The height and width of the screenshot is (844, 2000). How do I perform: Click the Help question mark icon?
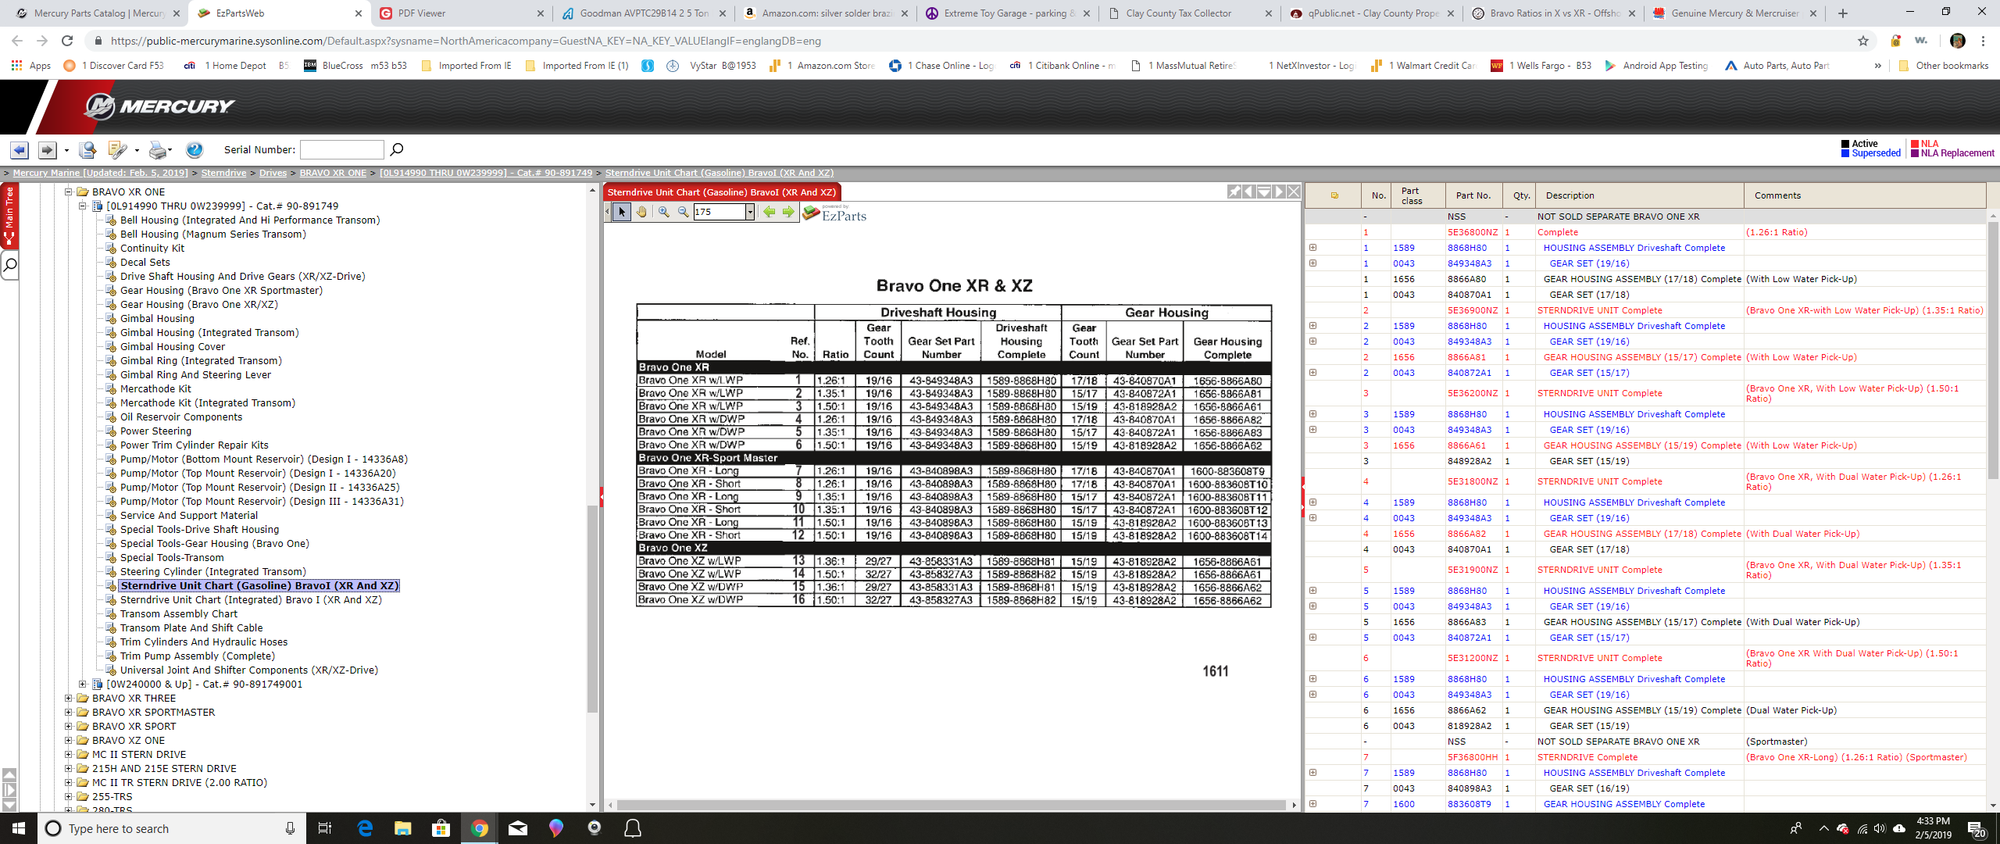194,150
